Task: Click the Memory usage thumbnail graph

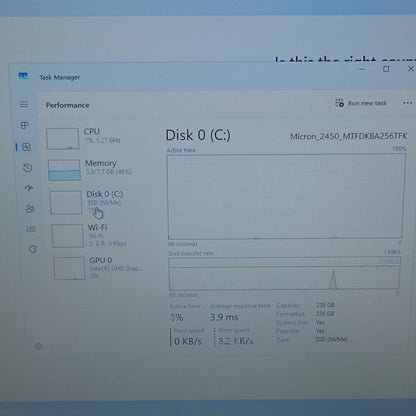Action: [x=64, y=170]
